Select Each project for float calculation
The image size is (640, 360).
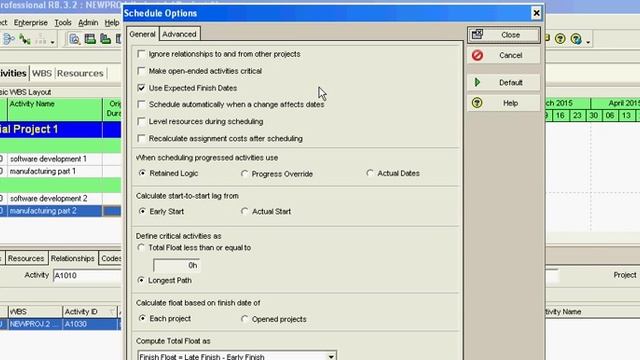click(x=142, y=318)
